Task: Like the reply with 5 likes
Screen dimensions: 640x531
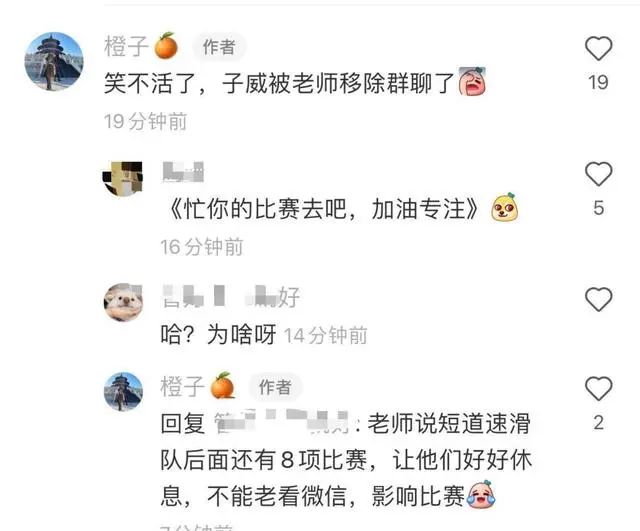Action: [x=598, y=174]
